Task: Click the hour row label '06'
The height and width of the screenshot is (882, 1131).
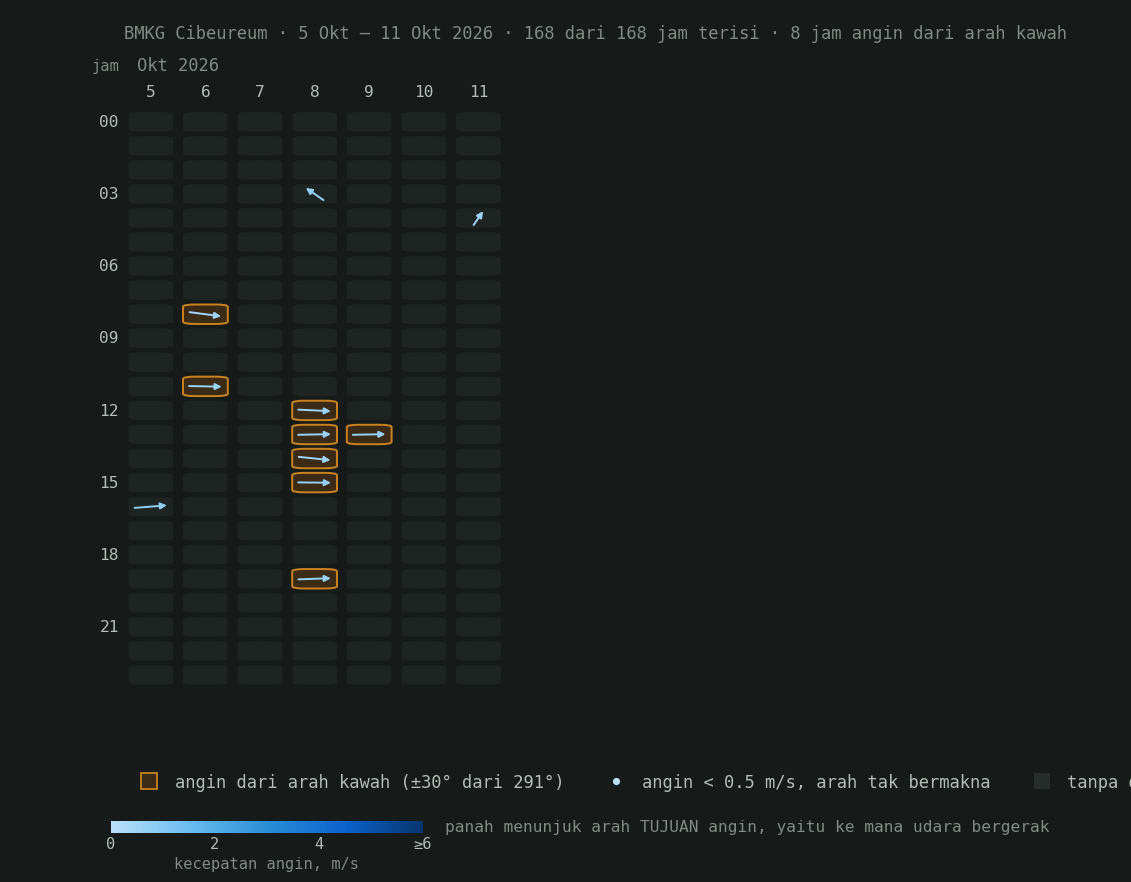Action: tap(108, 266)
